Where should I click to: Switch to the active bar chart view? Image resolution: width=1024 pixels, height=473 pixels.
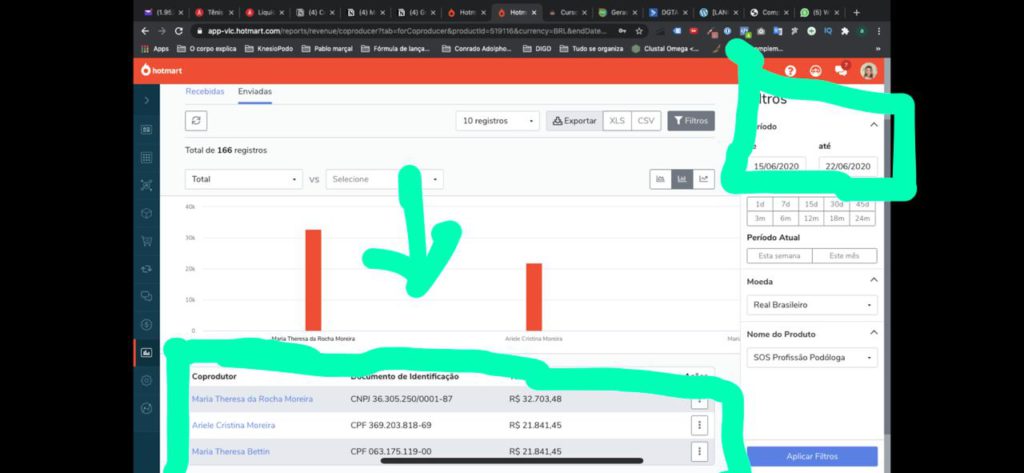(x=682, y=179)
